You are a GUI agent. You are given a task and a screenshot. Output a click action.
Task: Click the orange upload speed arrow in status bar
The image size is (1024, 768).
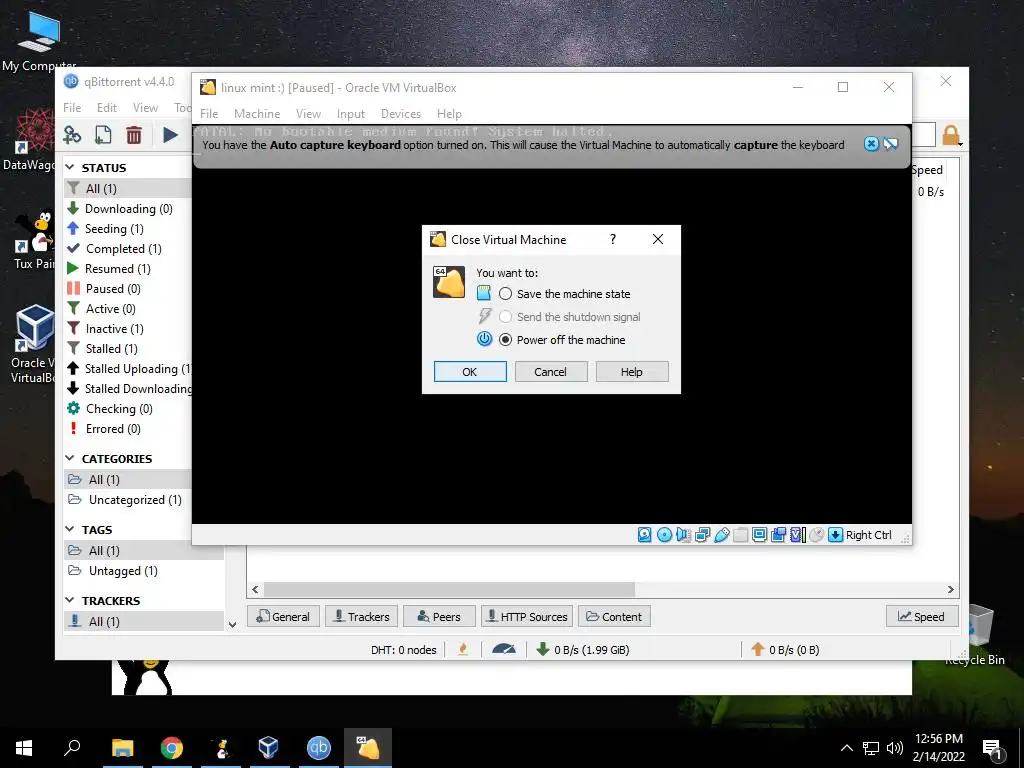758,649
